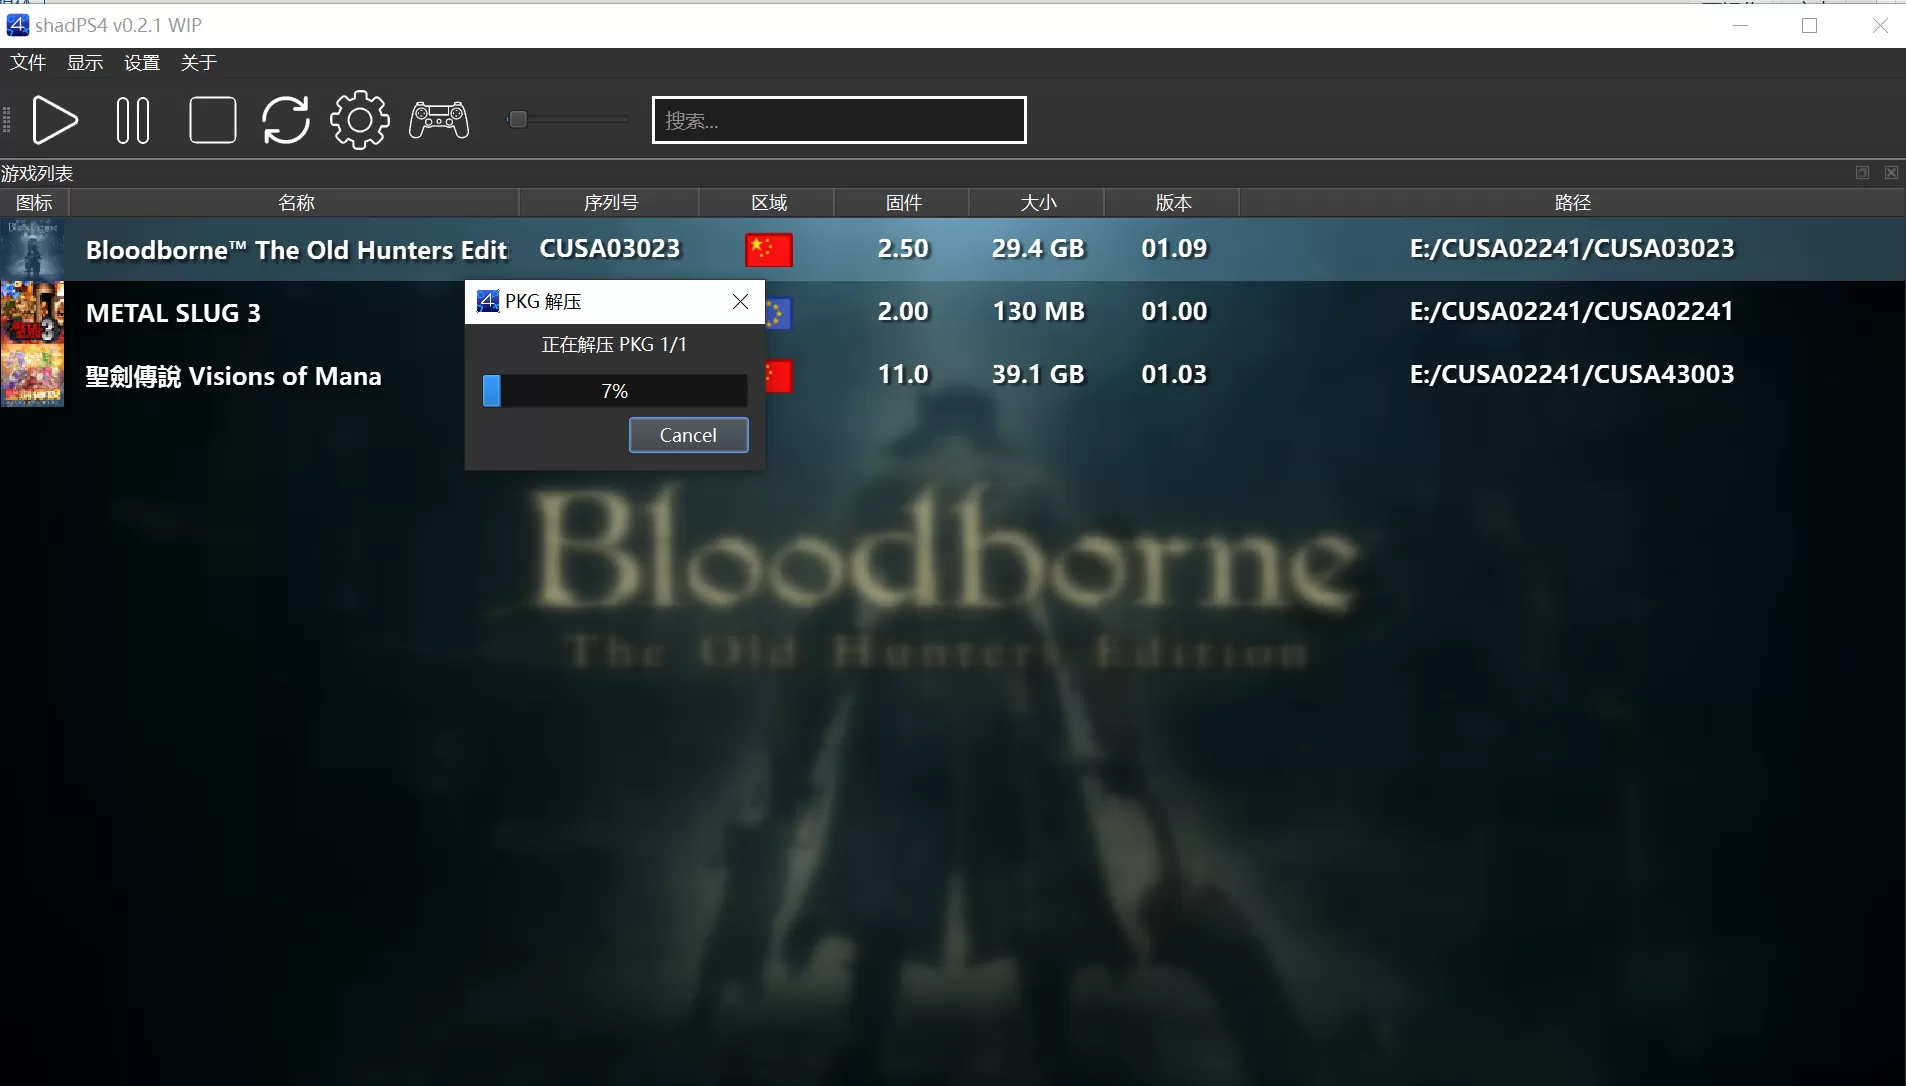Click the Play button in the toolbar

click(x=55, y=120)
